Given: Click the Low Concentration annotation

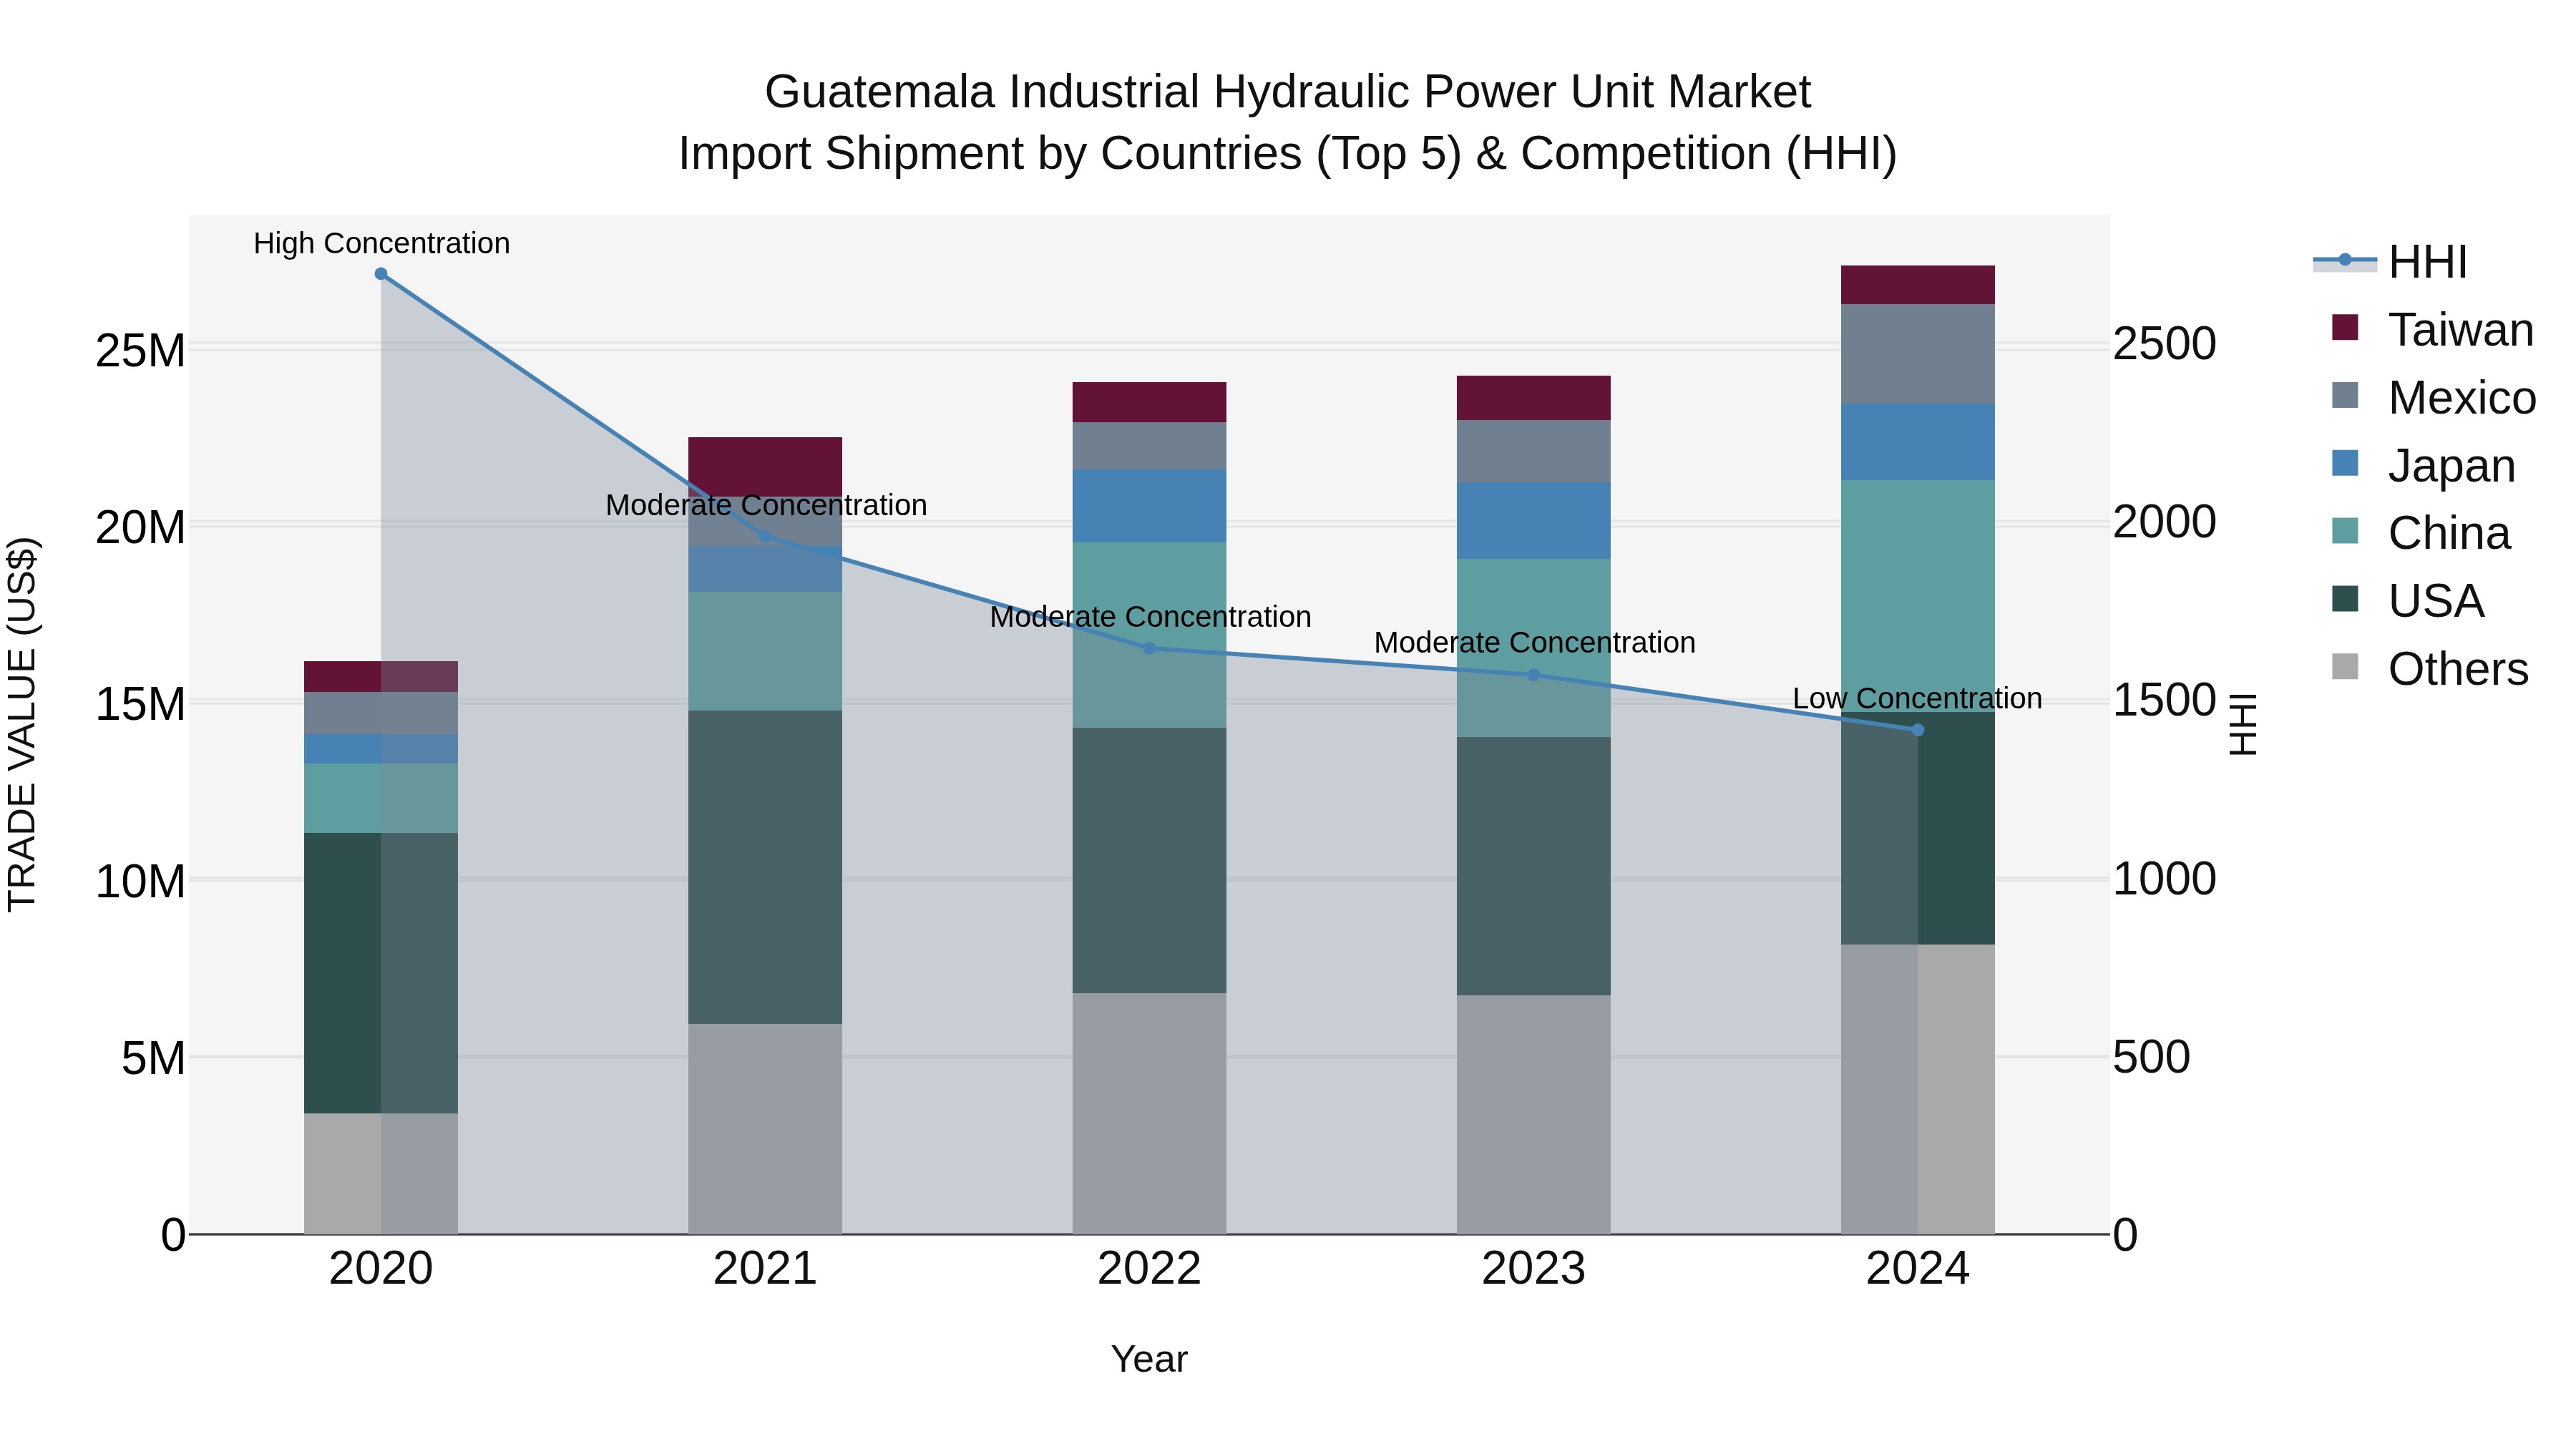Looking at the screenshot, I should 1917,698.
